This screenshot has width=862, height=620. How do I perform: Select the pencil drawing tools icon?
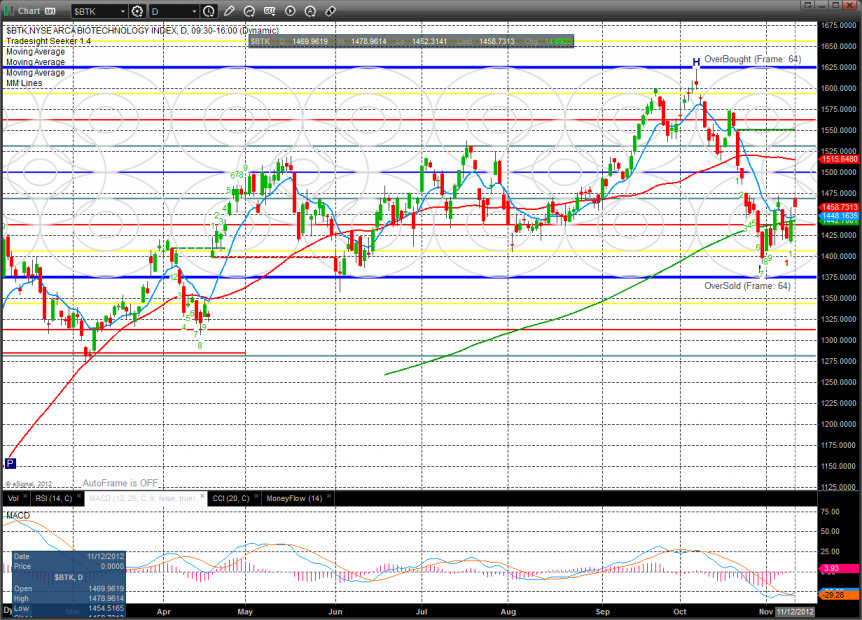pyautogui.click(x=229, y=11)
